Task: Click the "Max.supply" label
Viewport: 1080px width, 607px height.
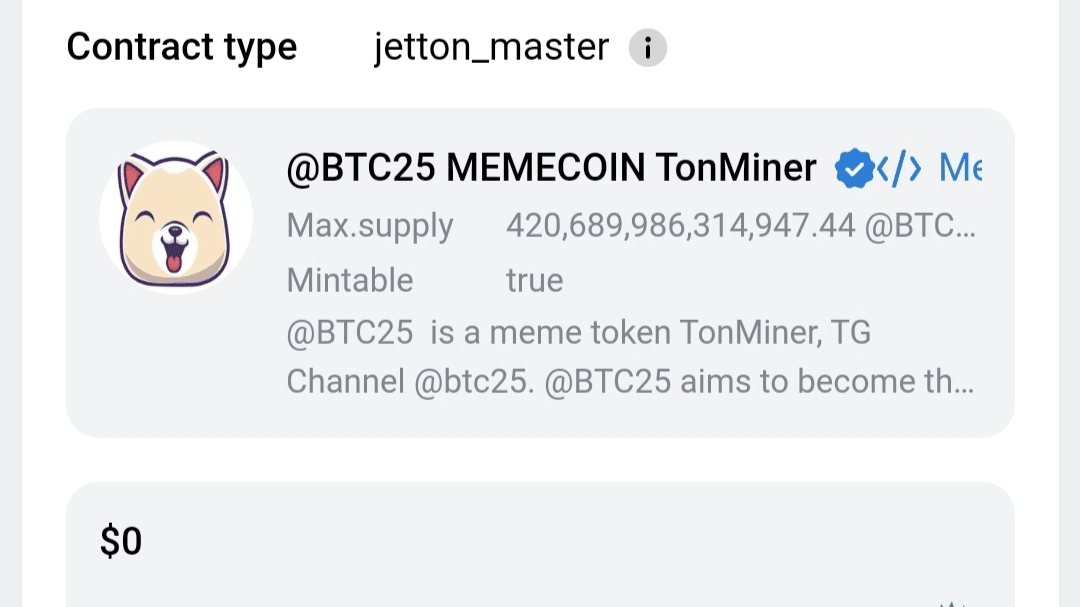Action: click(370, 227)
